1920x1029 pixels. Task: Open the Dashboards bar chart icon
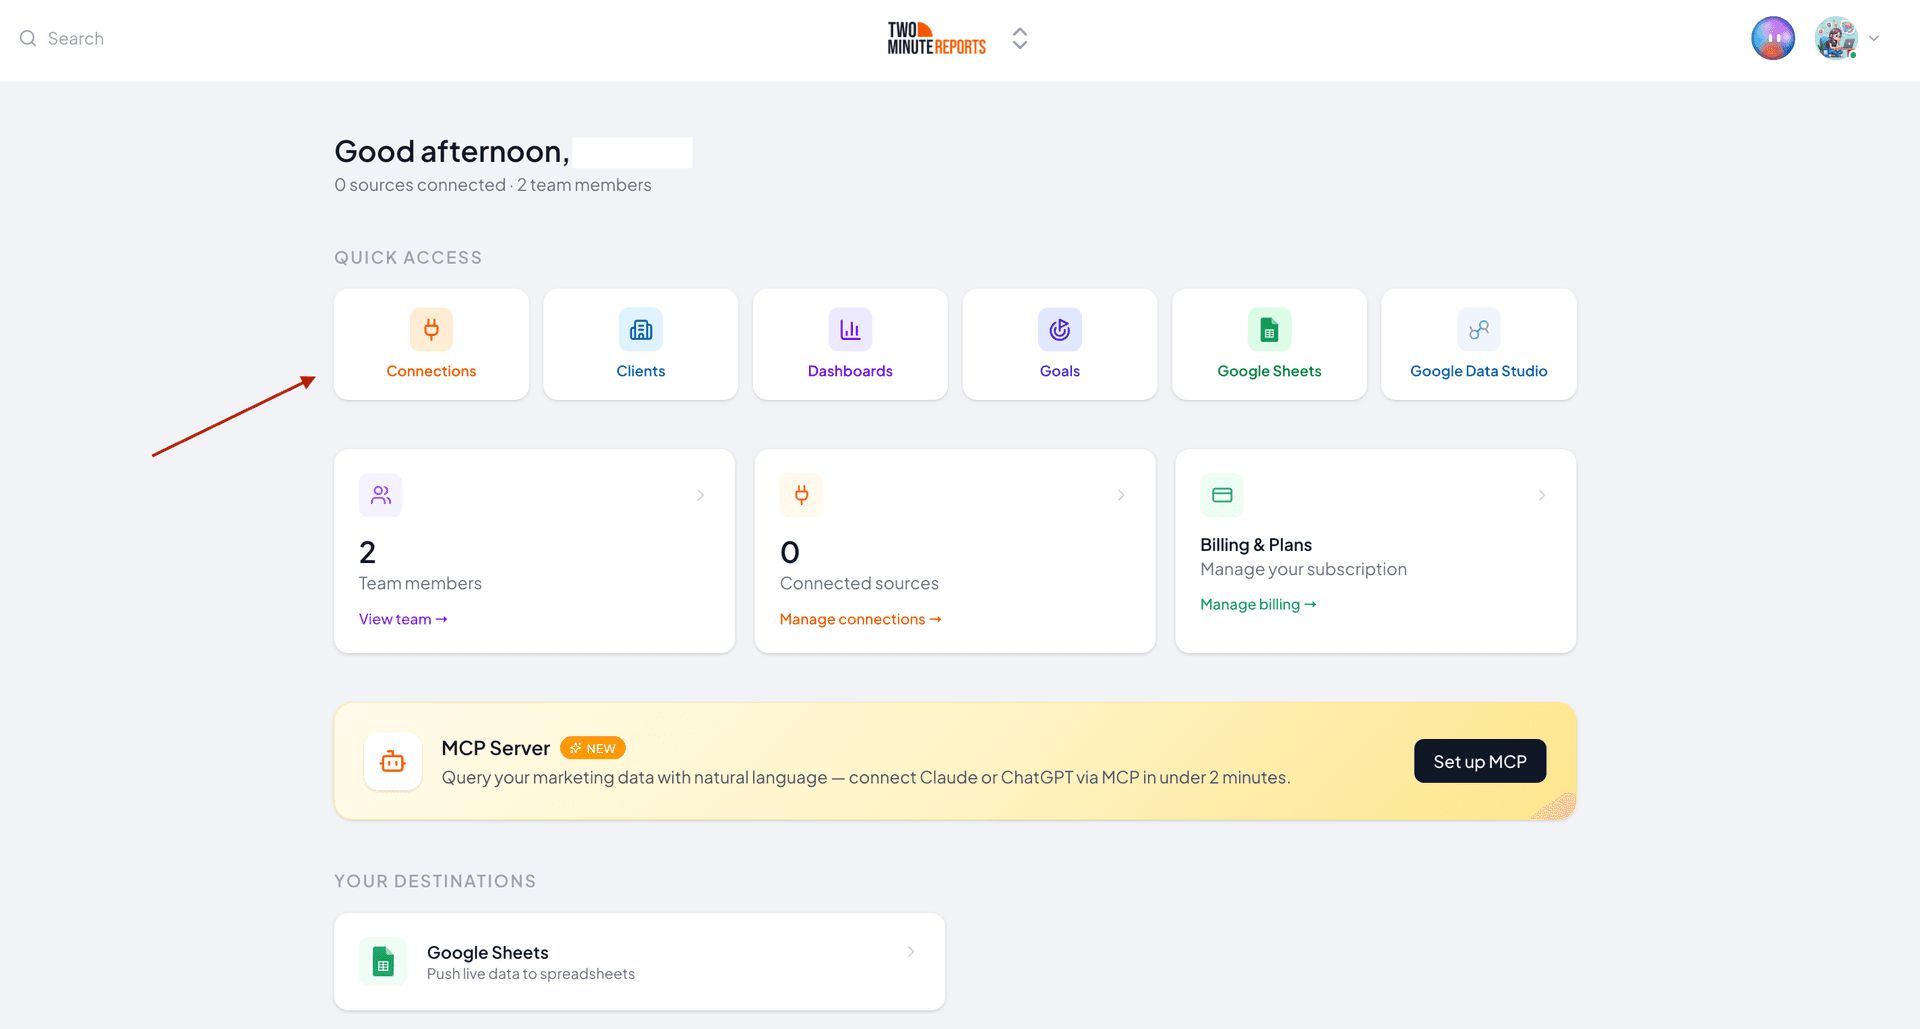850,329
